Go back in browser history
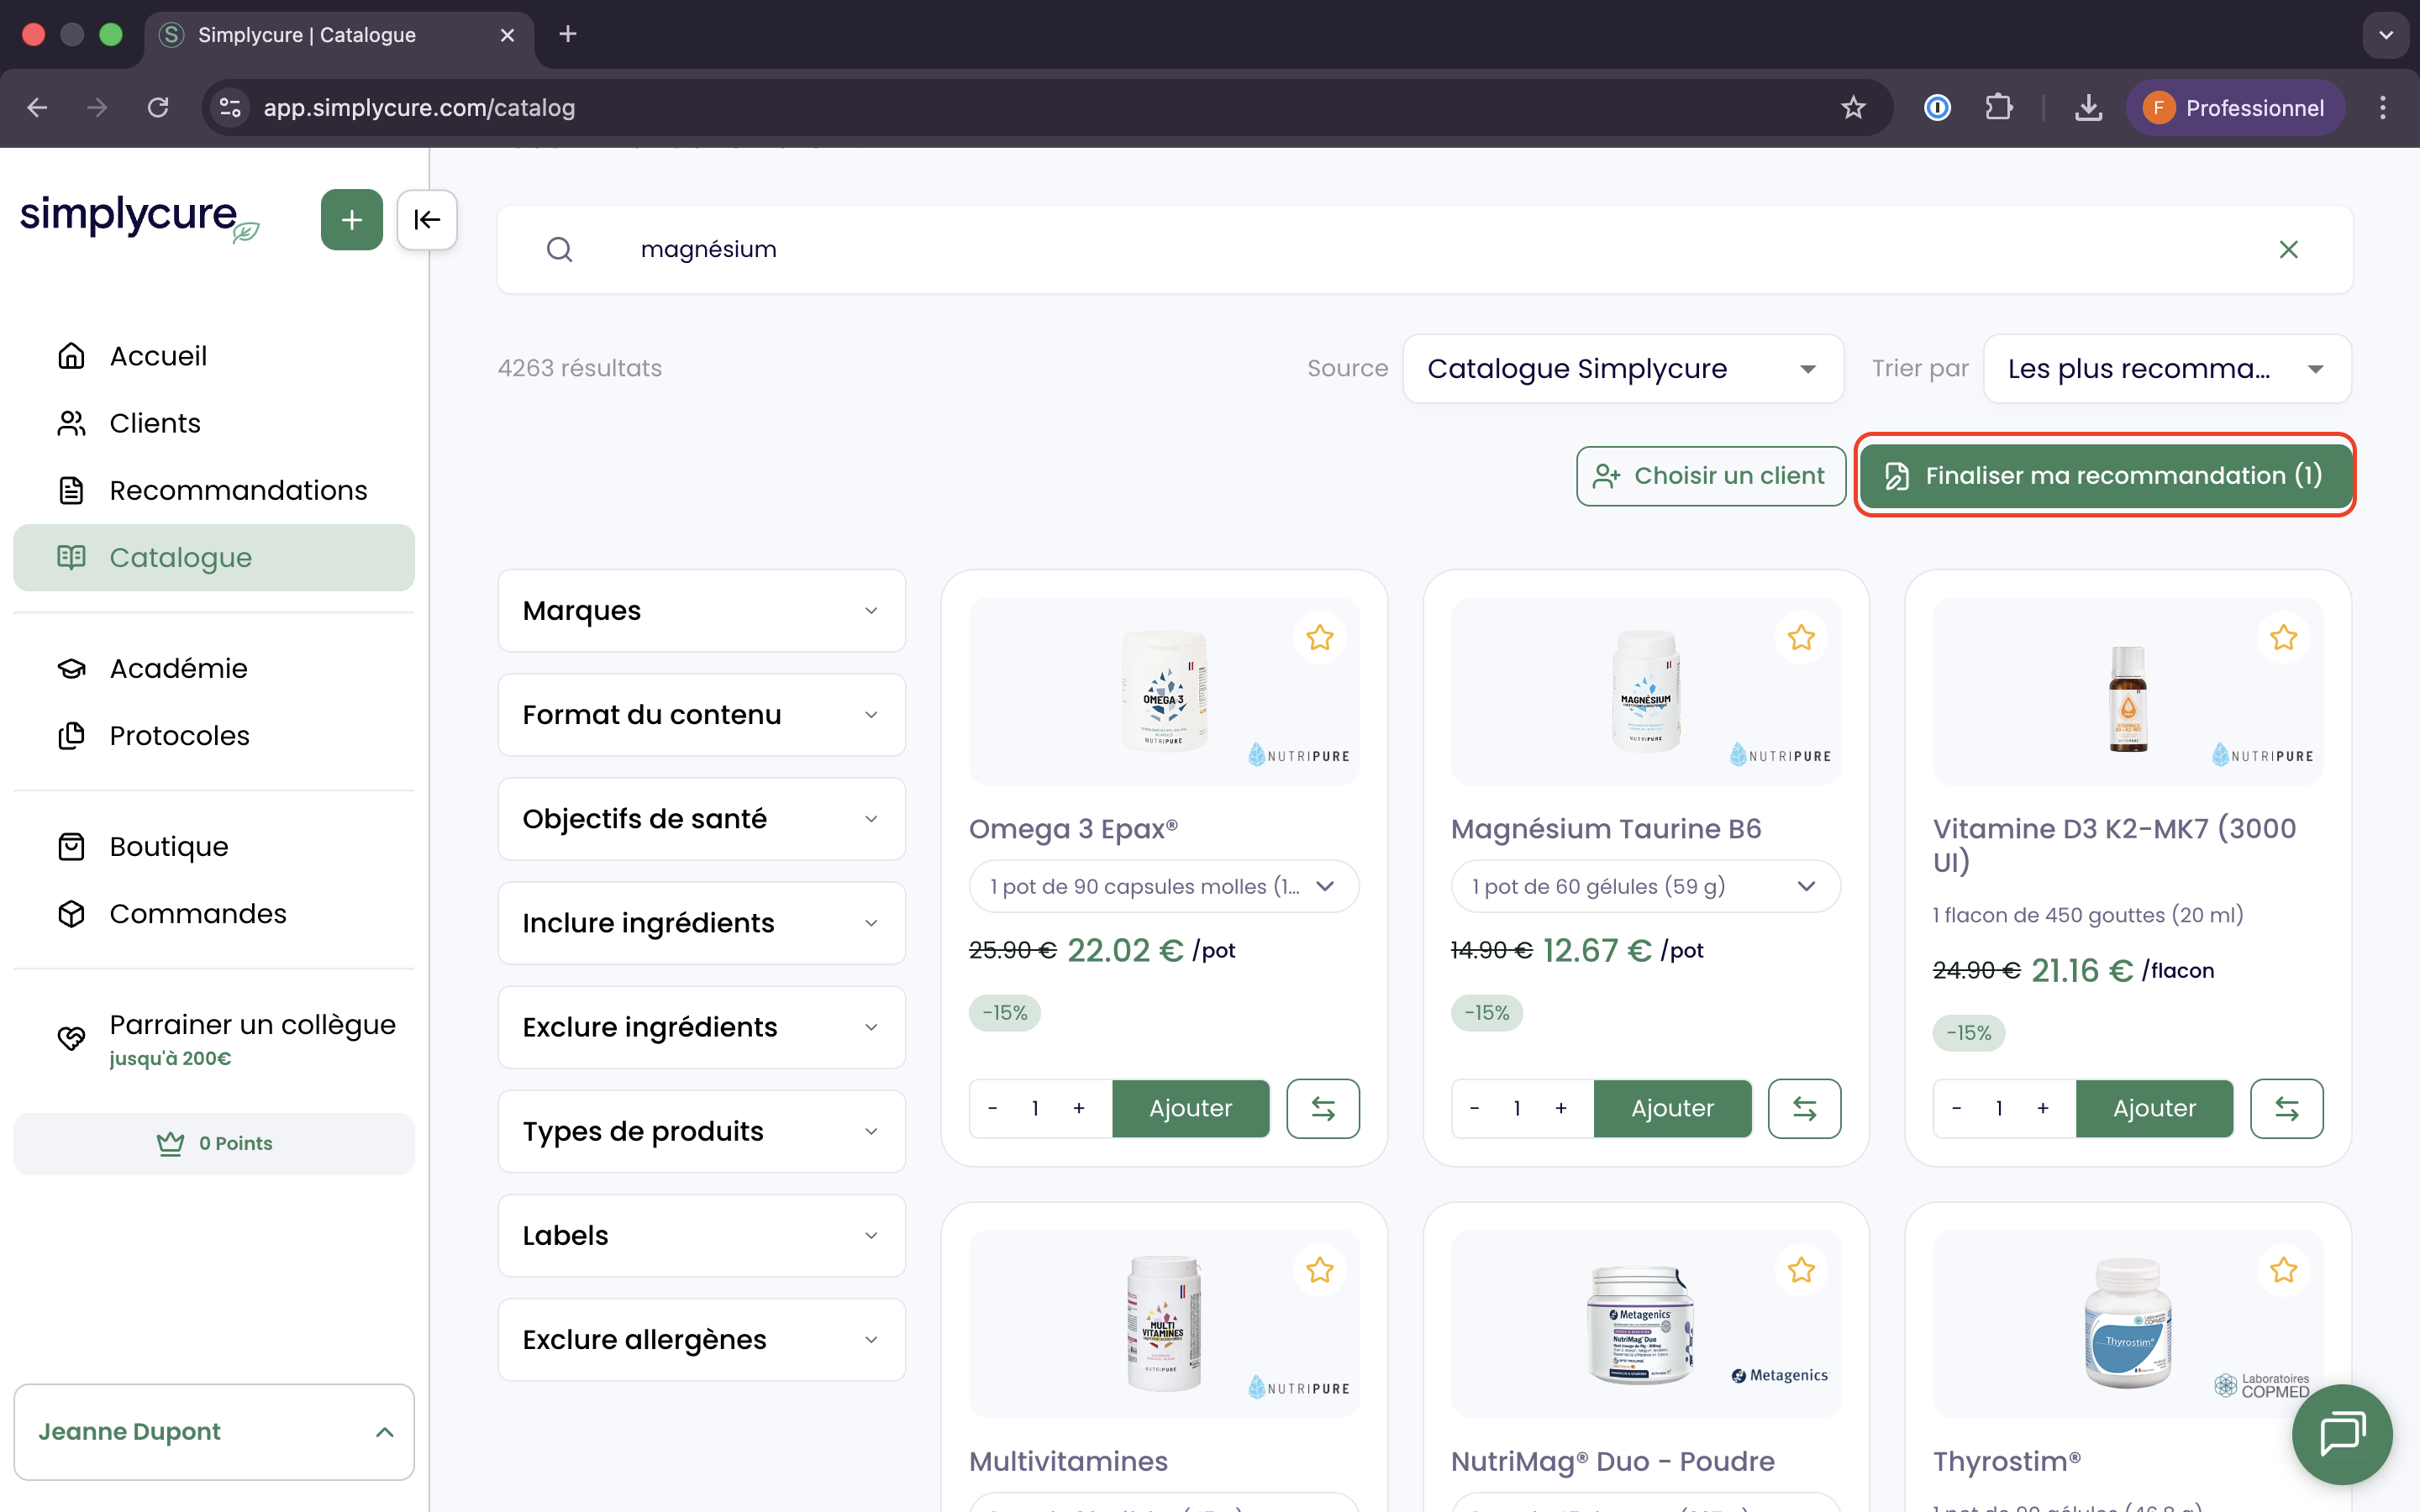 38,108
